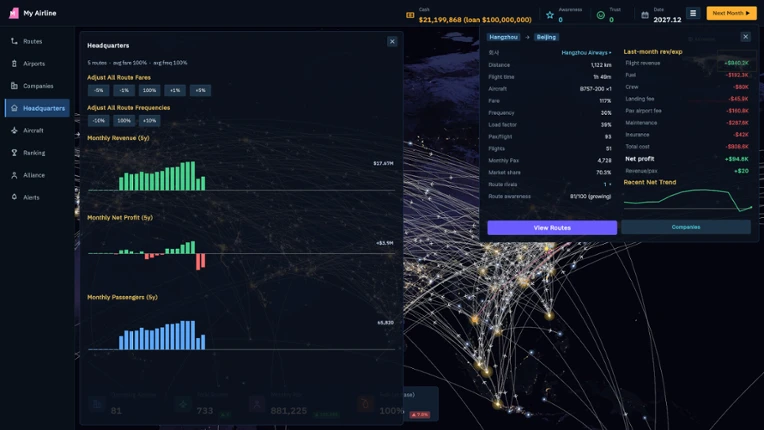The width and height of the screenshot is (764, 430).
Task: Raise all route fares by 1%
Action: coord(175,91)
